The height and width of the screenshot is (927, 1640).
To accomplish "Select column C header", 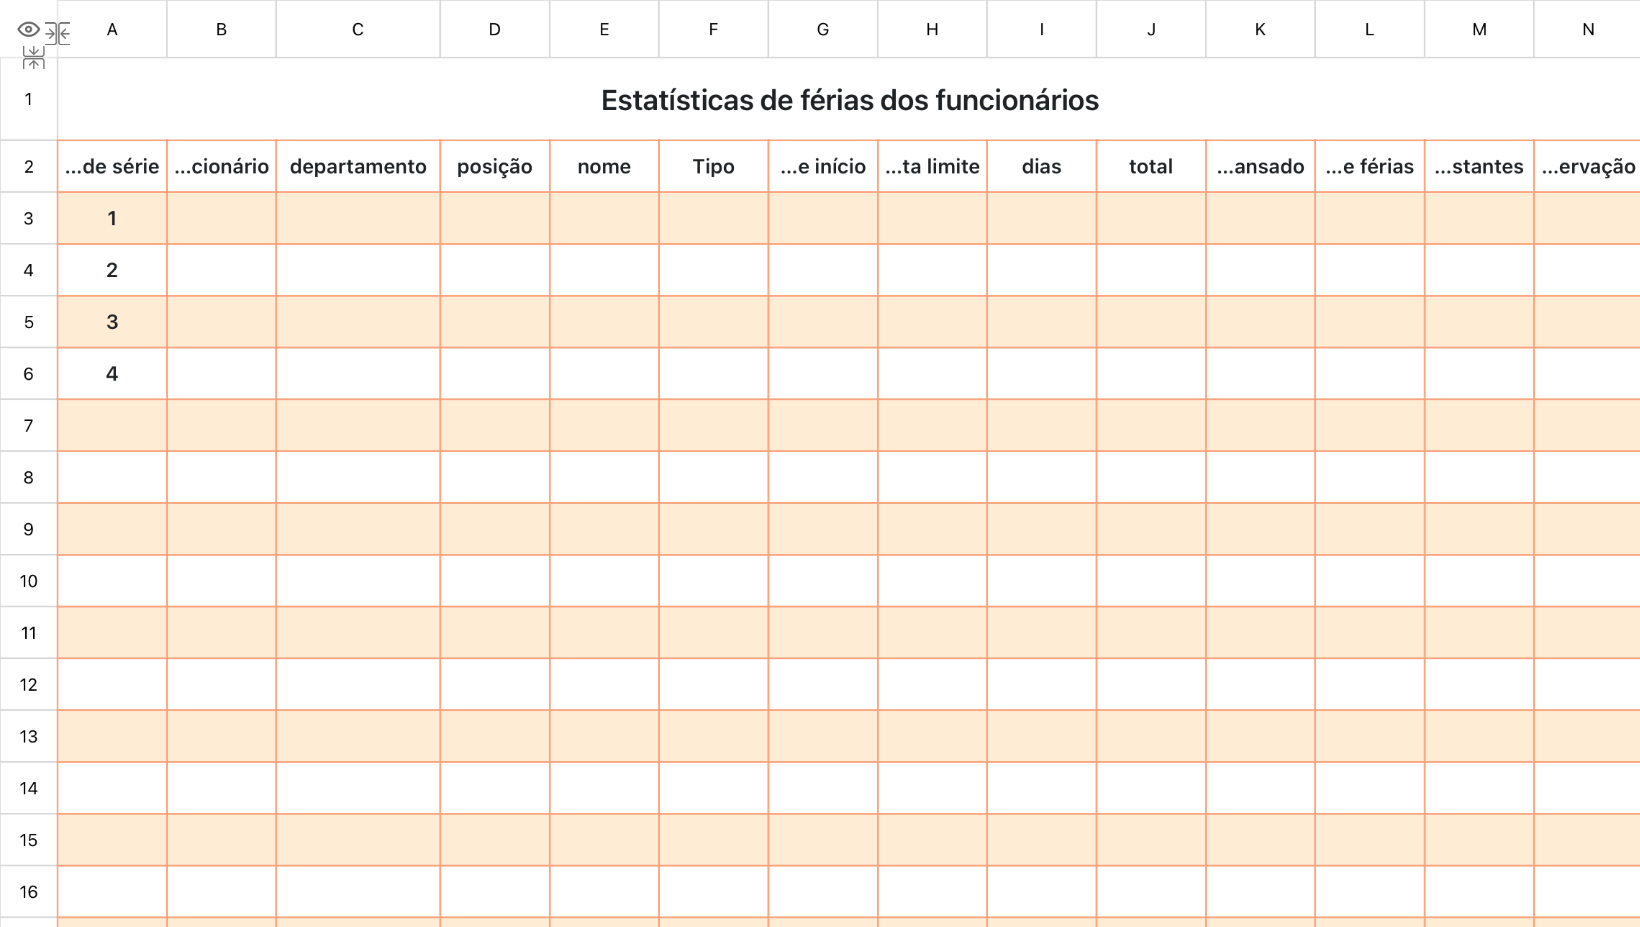I will click(358, 29).
